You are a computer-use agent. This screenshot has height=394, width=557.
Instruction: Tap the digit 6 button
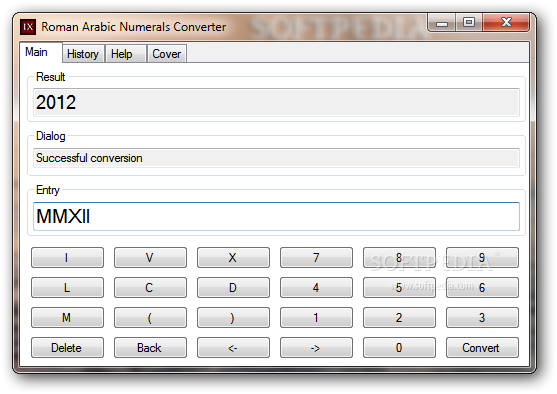482,287
